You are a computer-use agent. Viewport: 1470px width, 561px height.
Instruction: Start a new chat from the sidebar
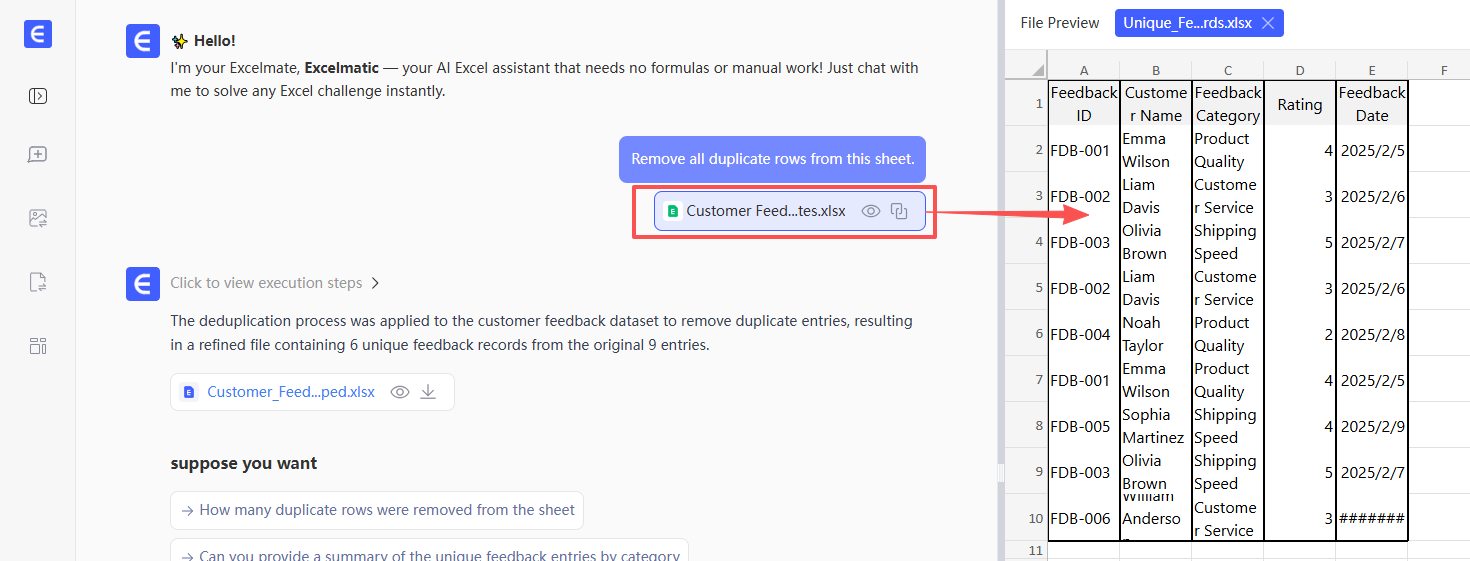pos(38,155)
